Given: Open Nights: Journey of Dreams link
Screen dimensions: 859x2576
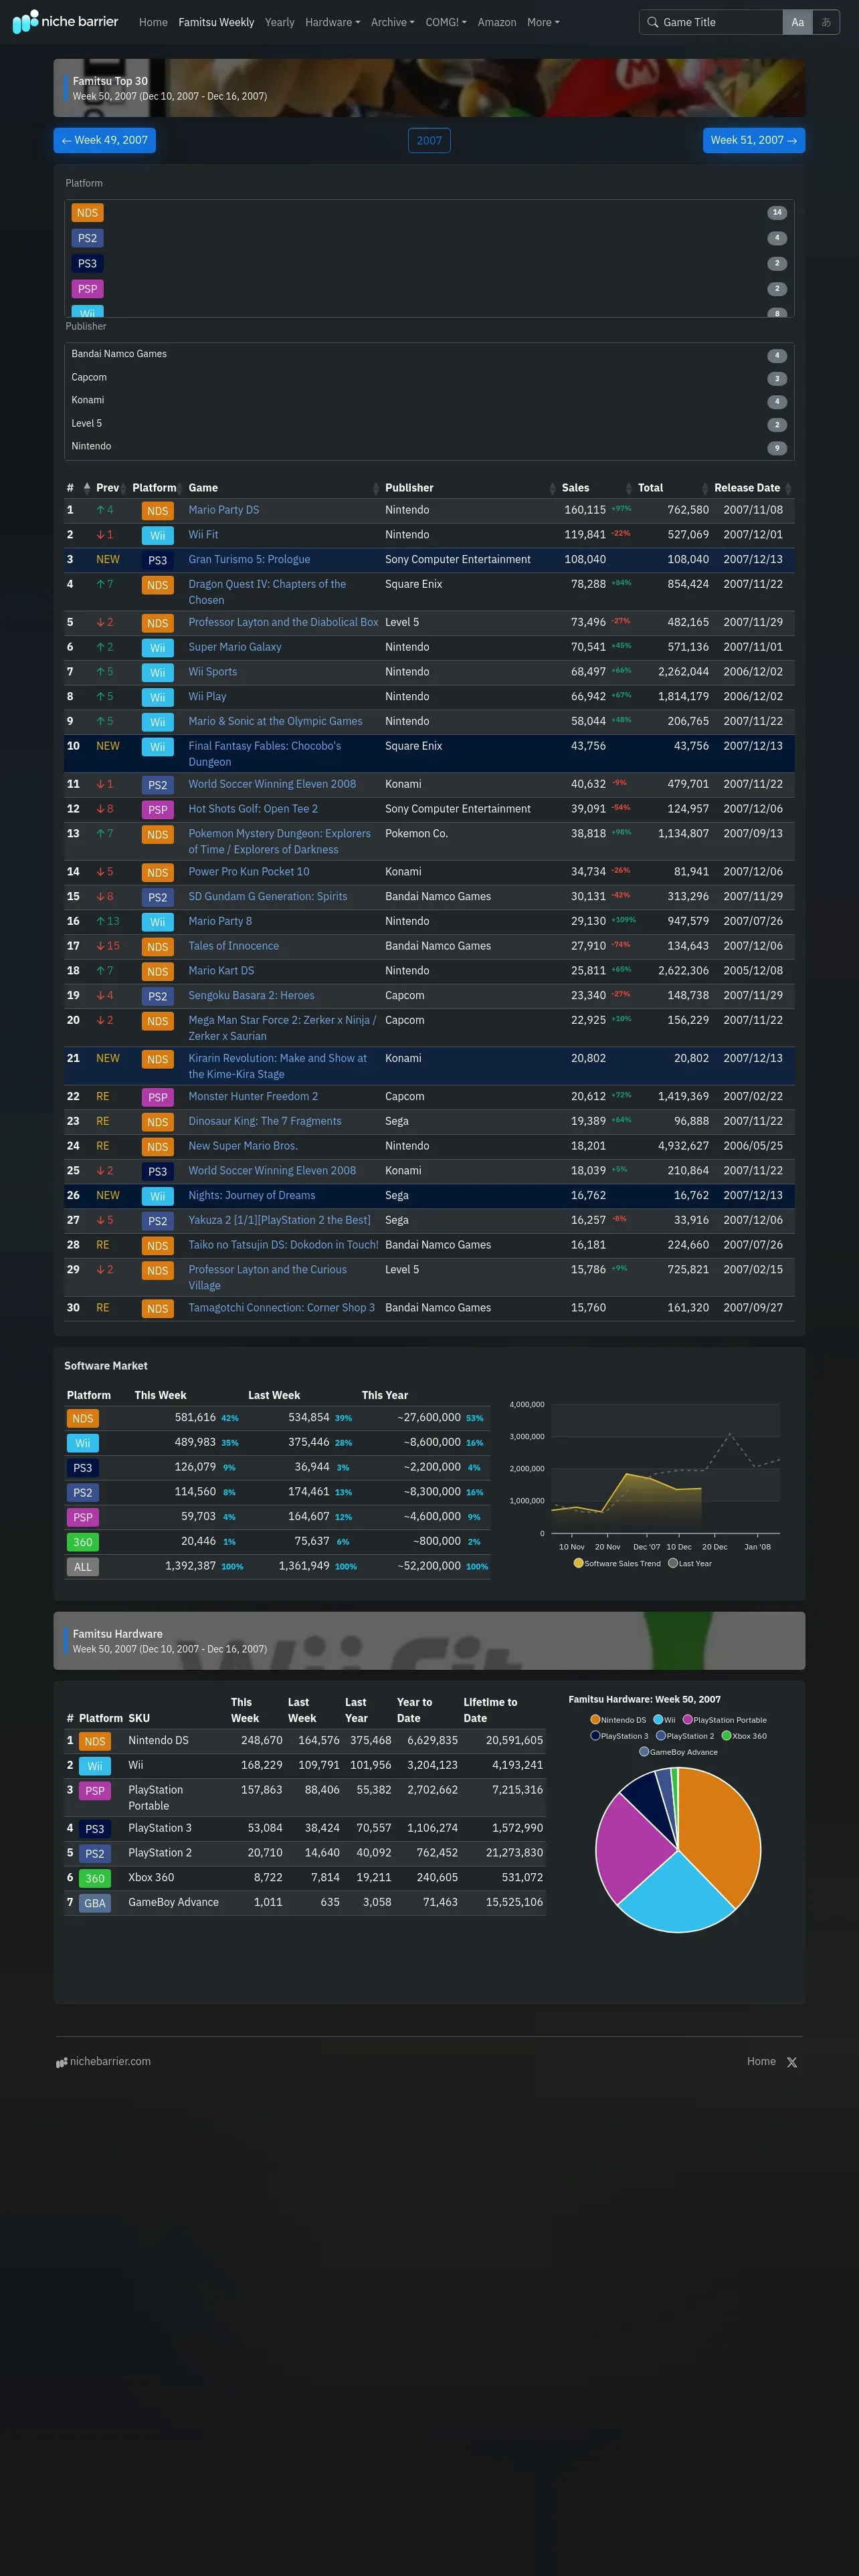Looking at the screenshot, I should coord(252,1196).
